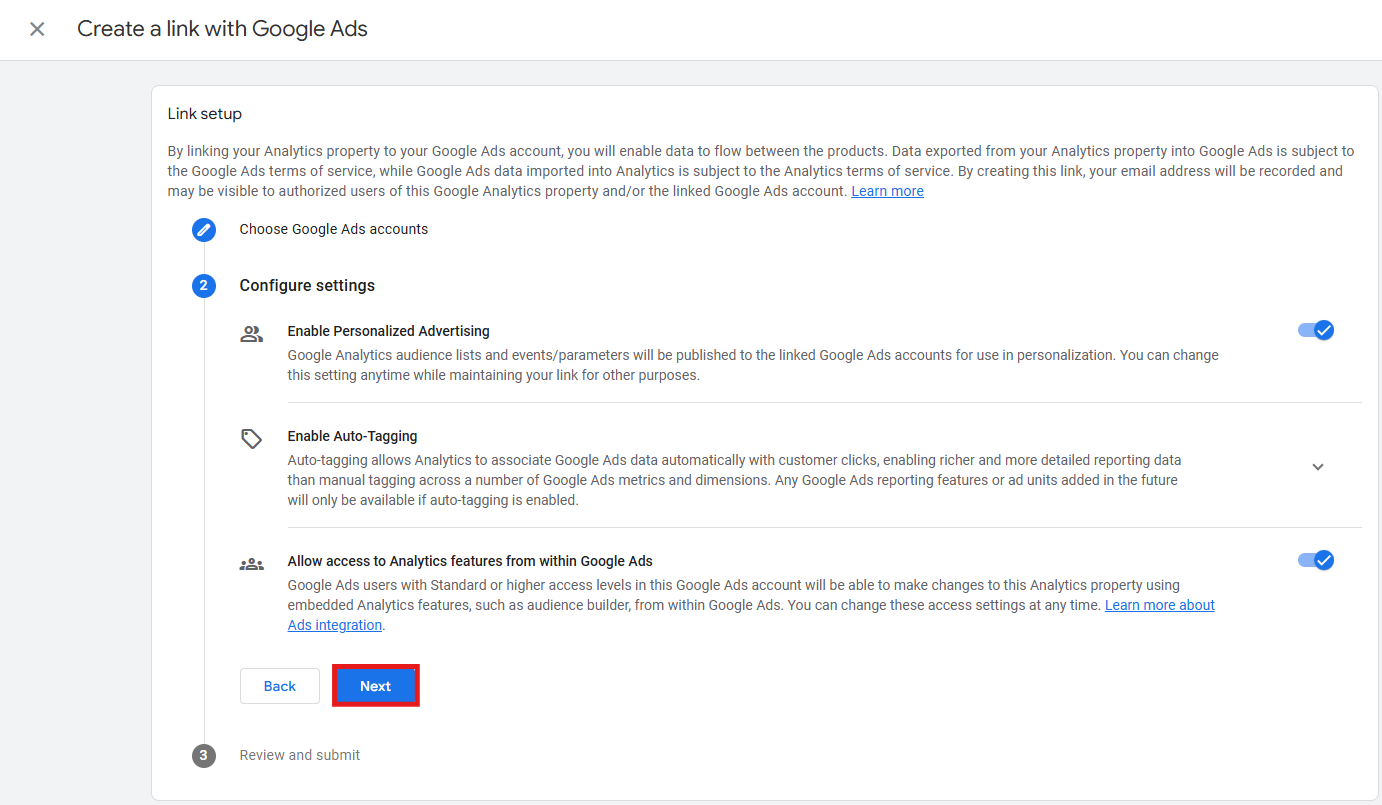Click the step 3 number circle
Image resolution: width=1382 pixels, height=805 pixels.
(204, 755)
